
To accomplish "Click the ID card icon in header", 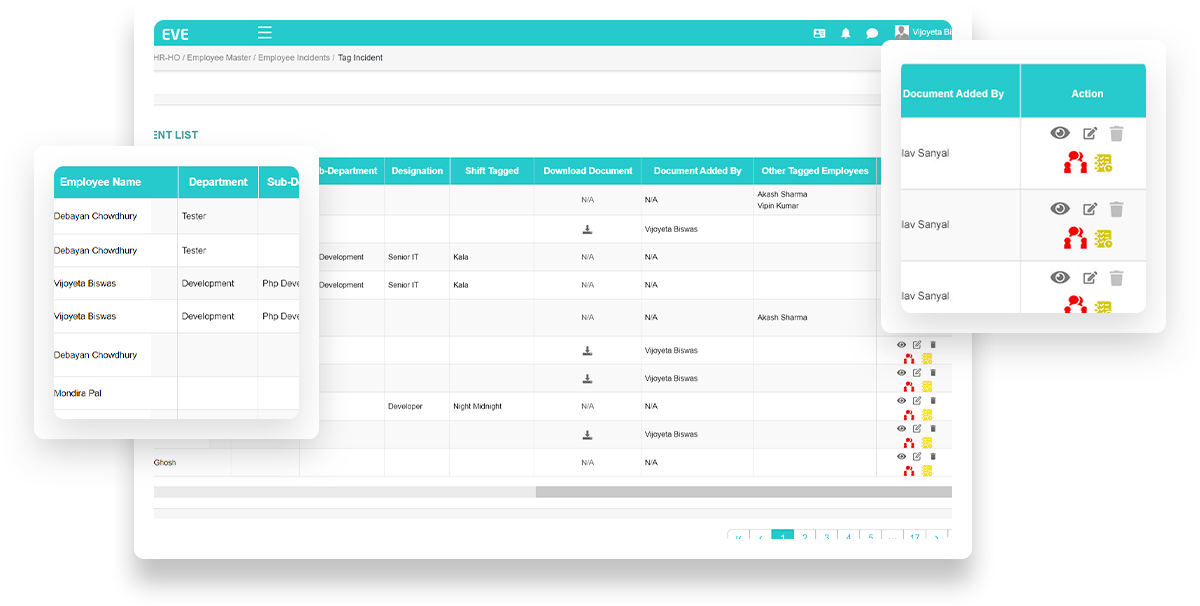I will 819,33.
